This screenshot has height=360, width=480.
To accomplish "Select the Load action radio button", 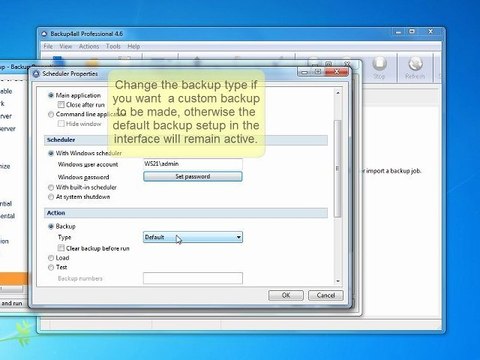I will coord(51,258).
